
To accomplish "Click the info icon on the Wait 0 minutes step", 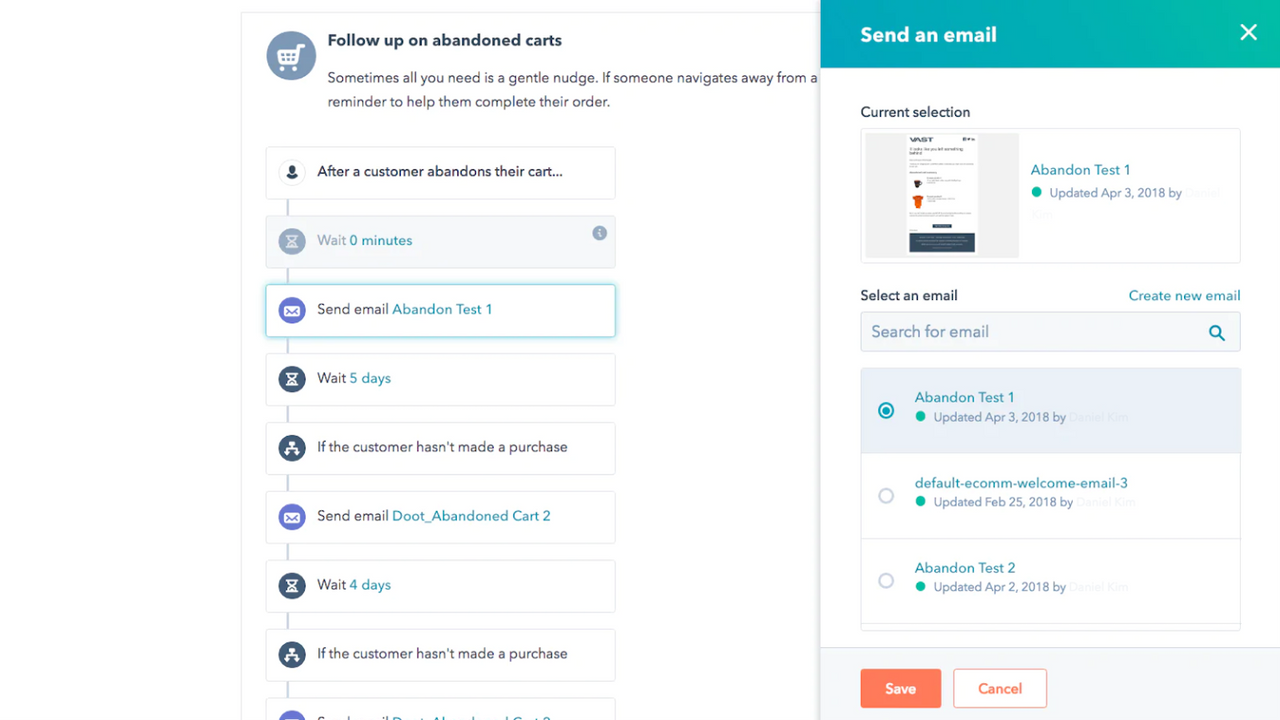I will (599, 232).
